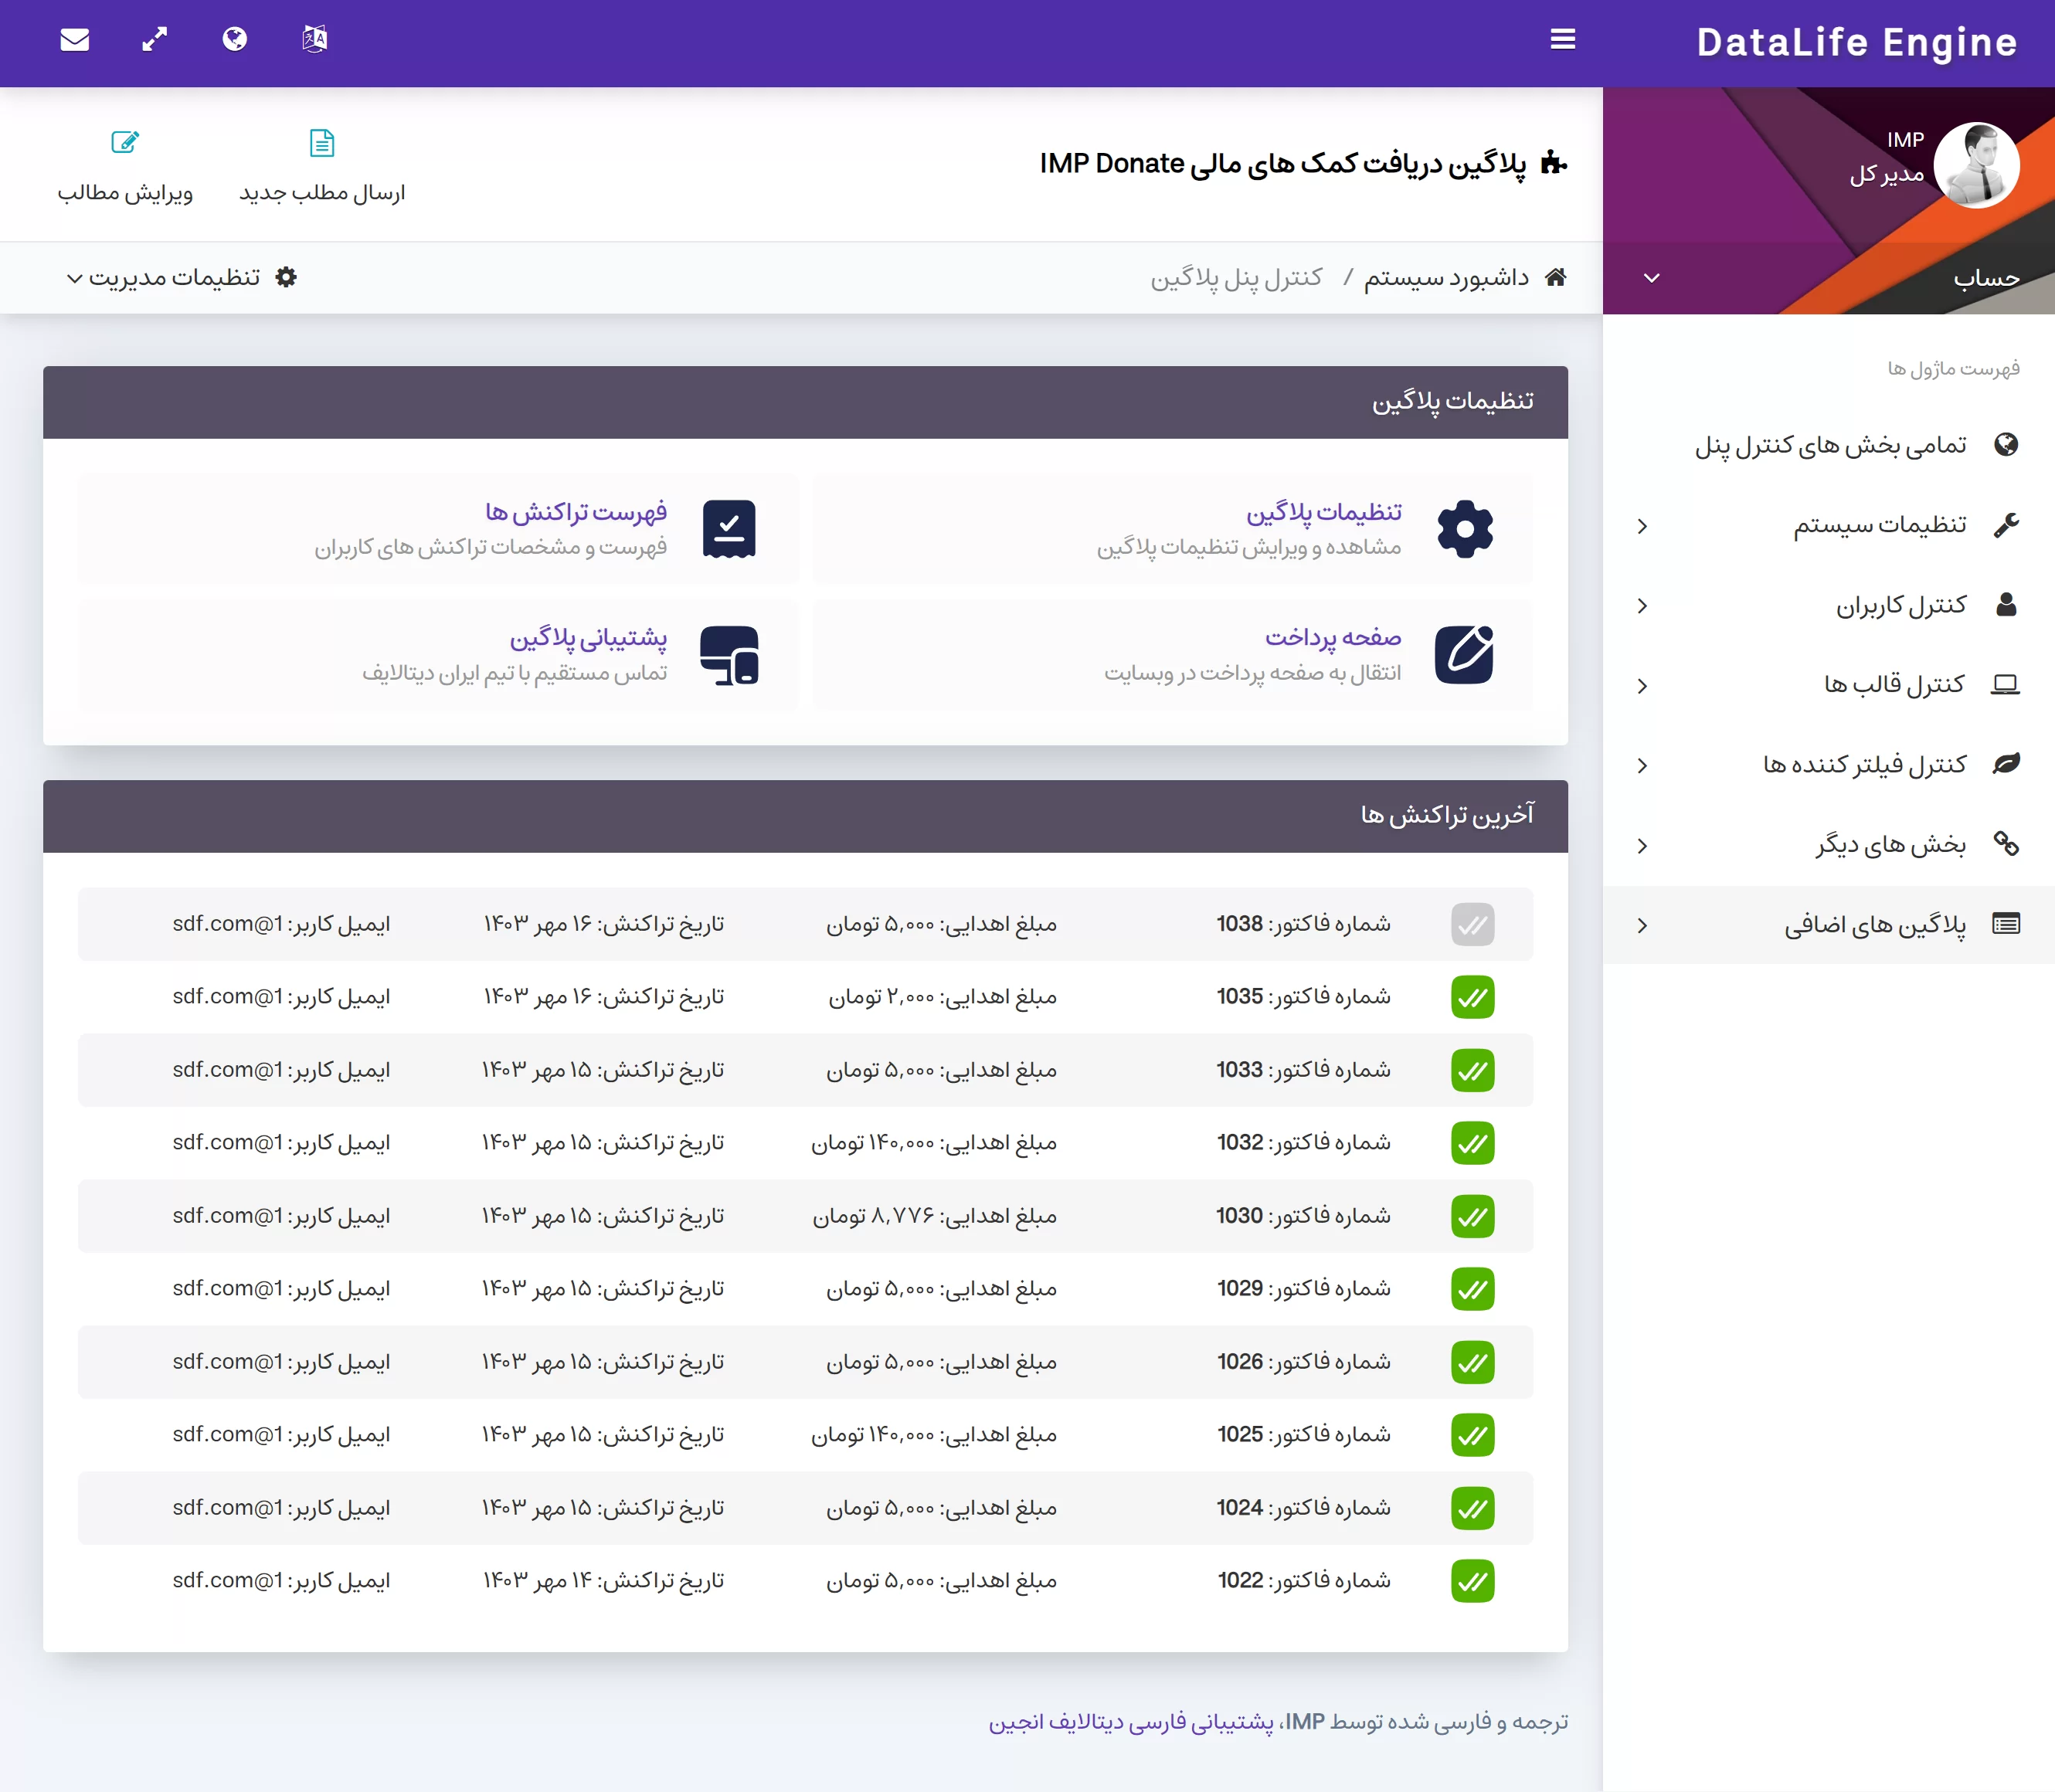Open the language translation icon

click(x=315, y=40)
